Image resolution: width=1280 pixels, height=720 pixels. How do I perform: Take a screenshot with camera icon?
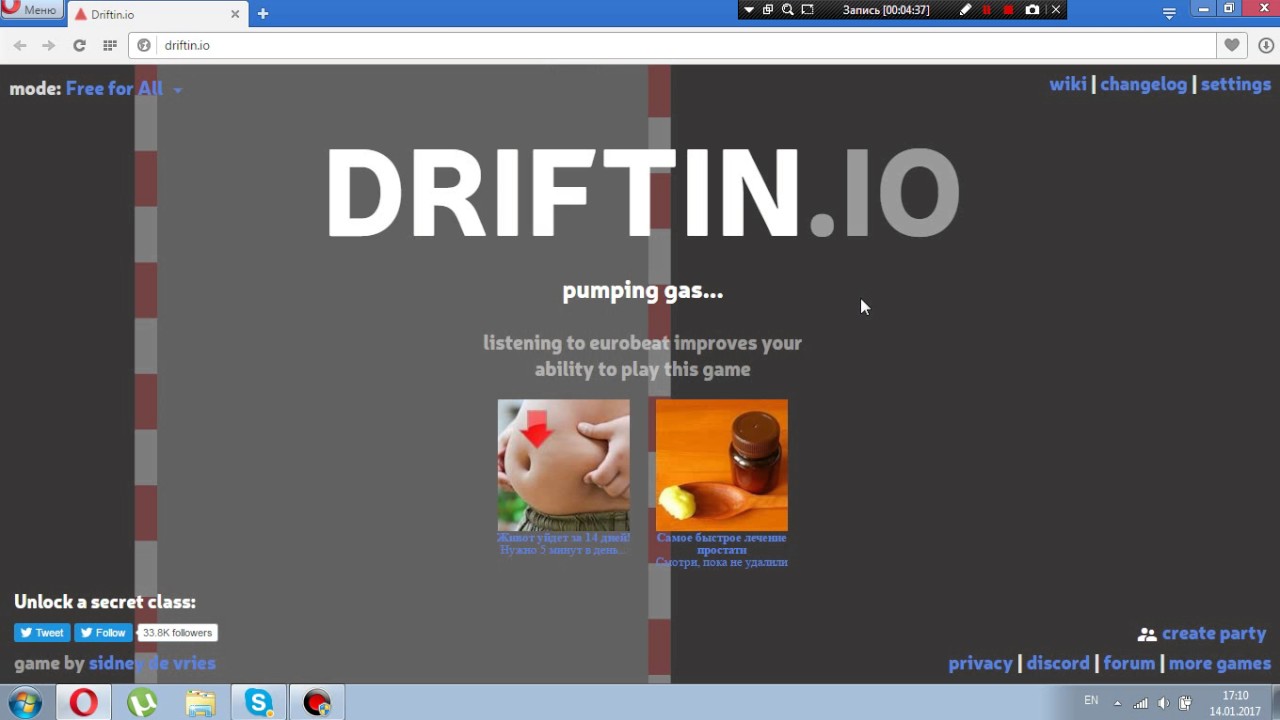pyautogui.click(x=1032, y=10)
